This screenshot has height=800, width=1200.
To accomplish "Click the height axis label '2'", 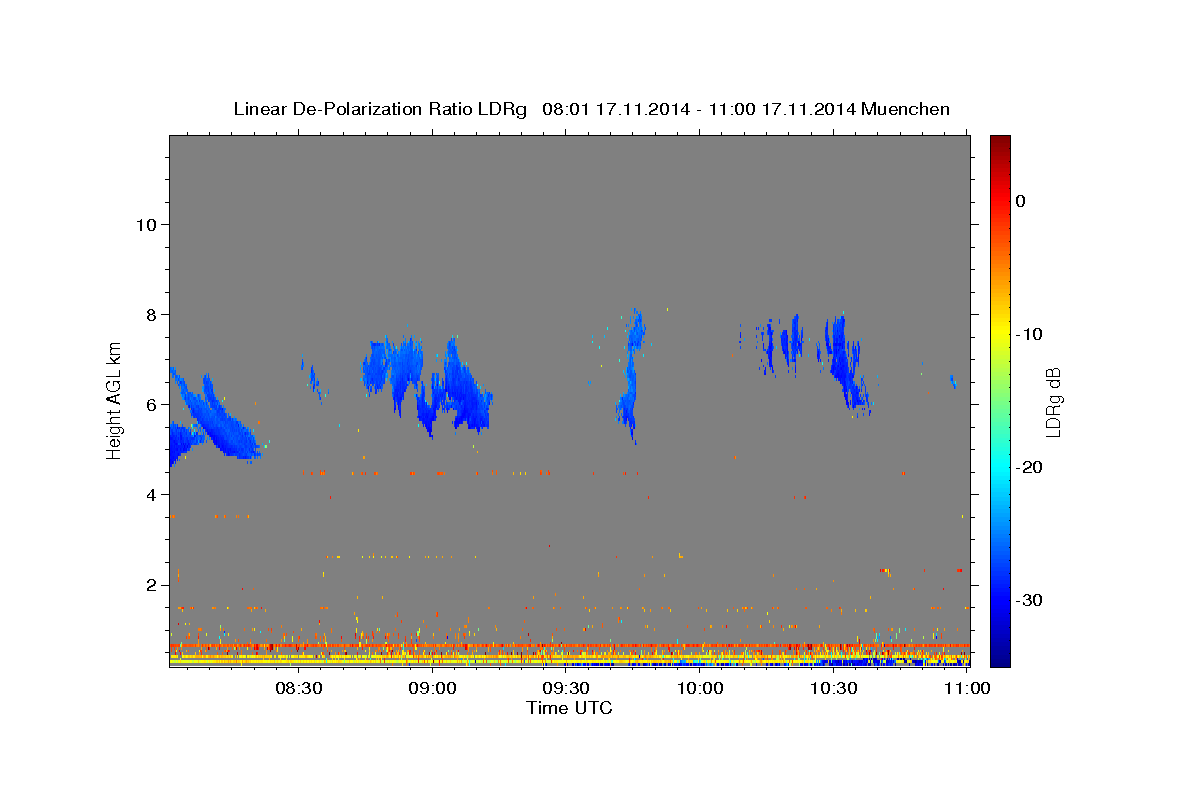I will pos(150,584).
